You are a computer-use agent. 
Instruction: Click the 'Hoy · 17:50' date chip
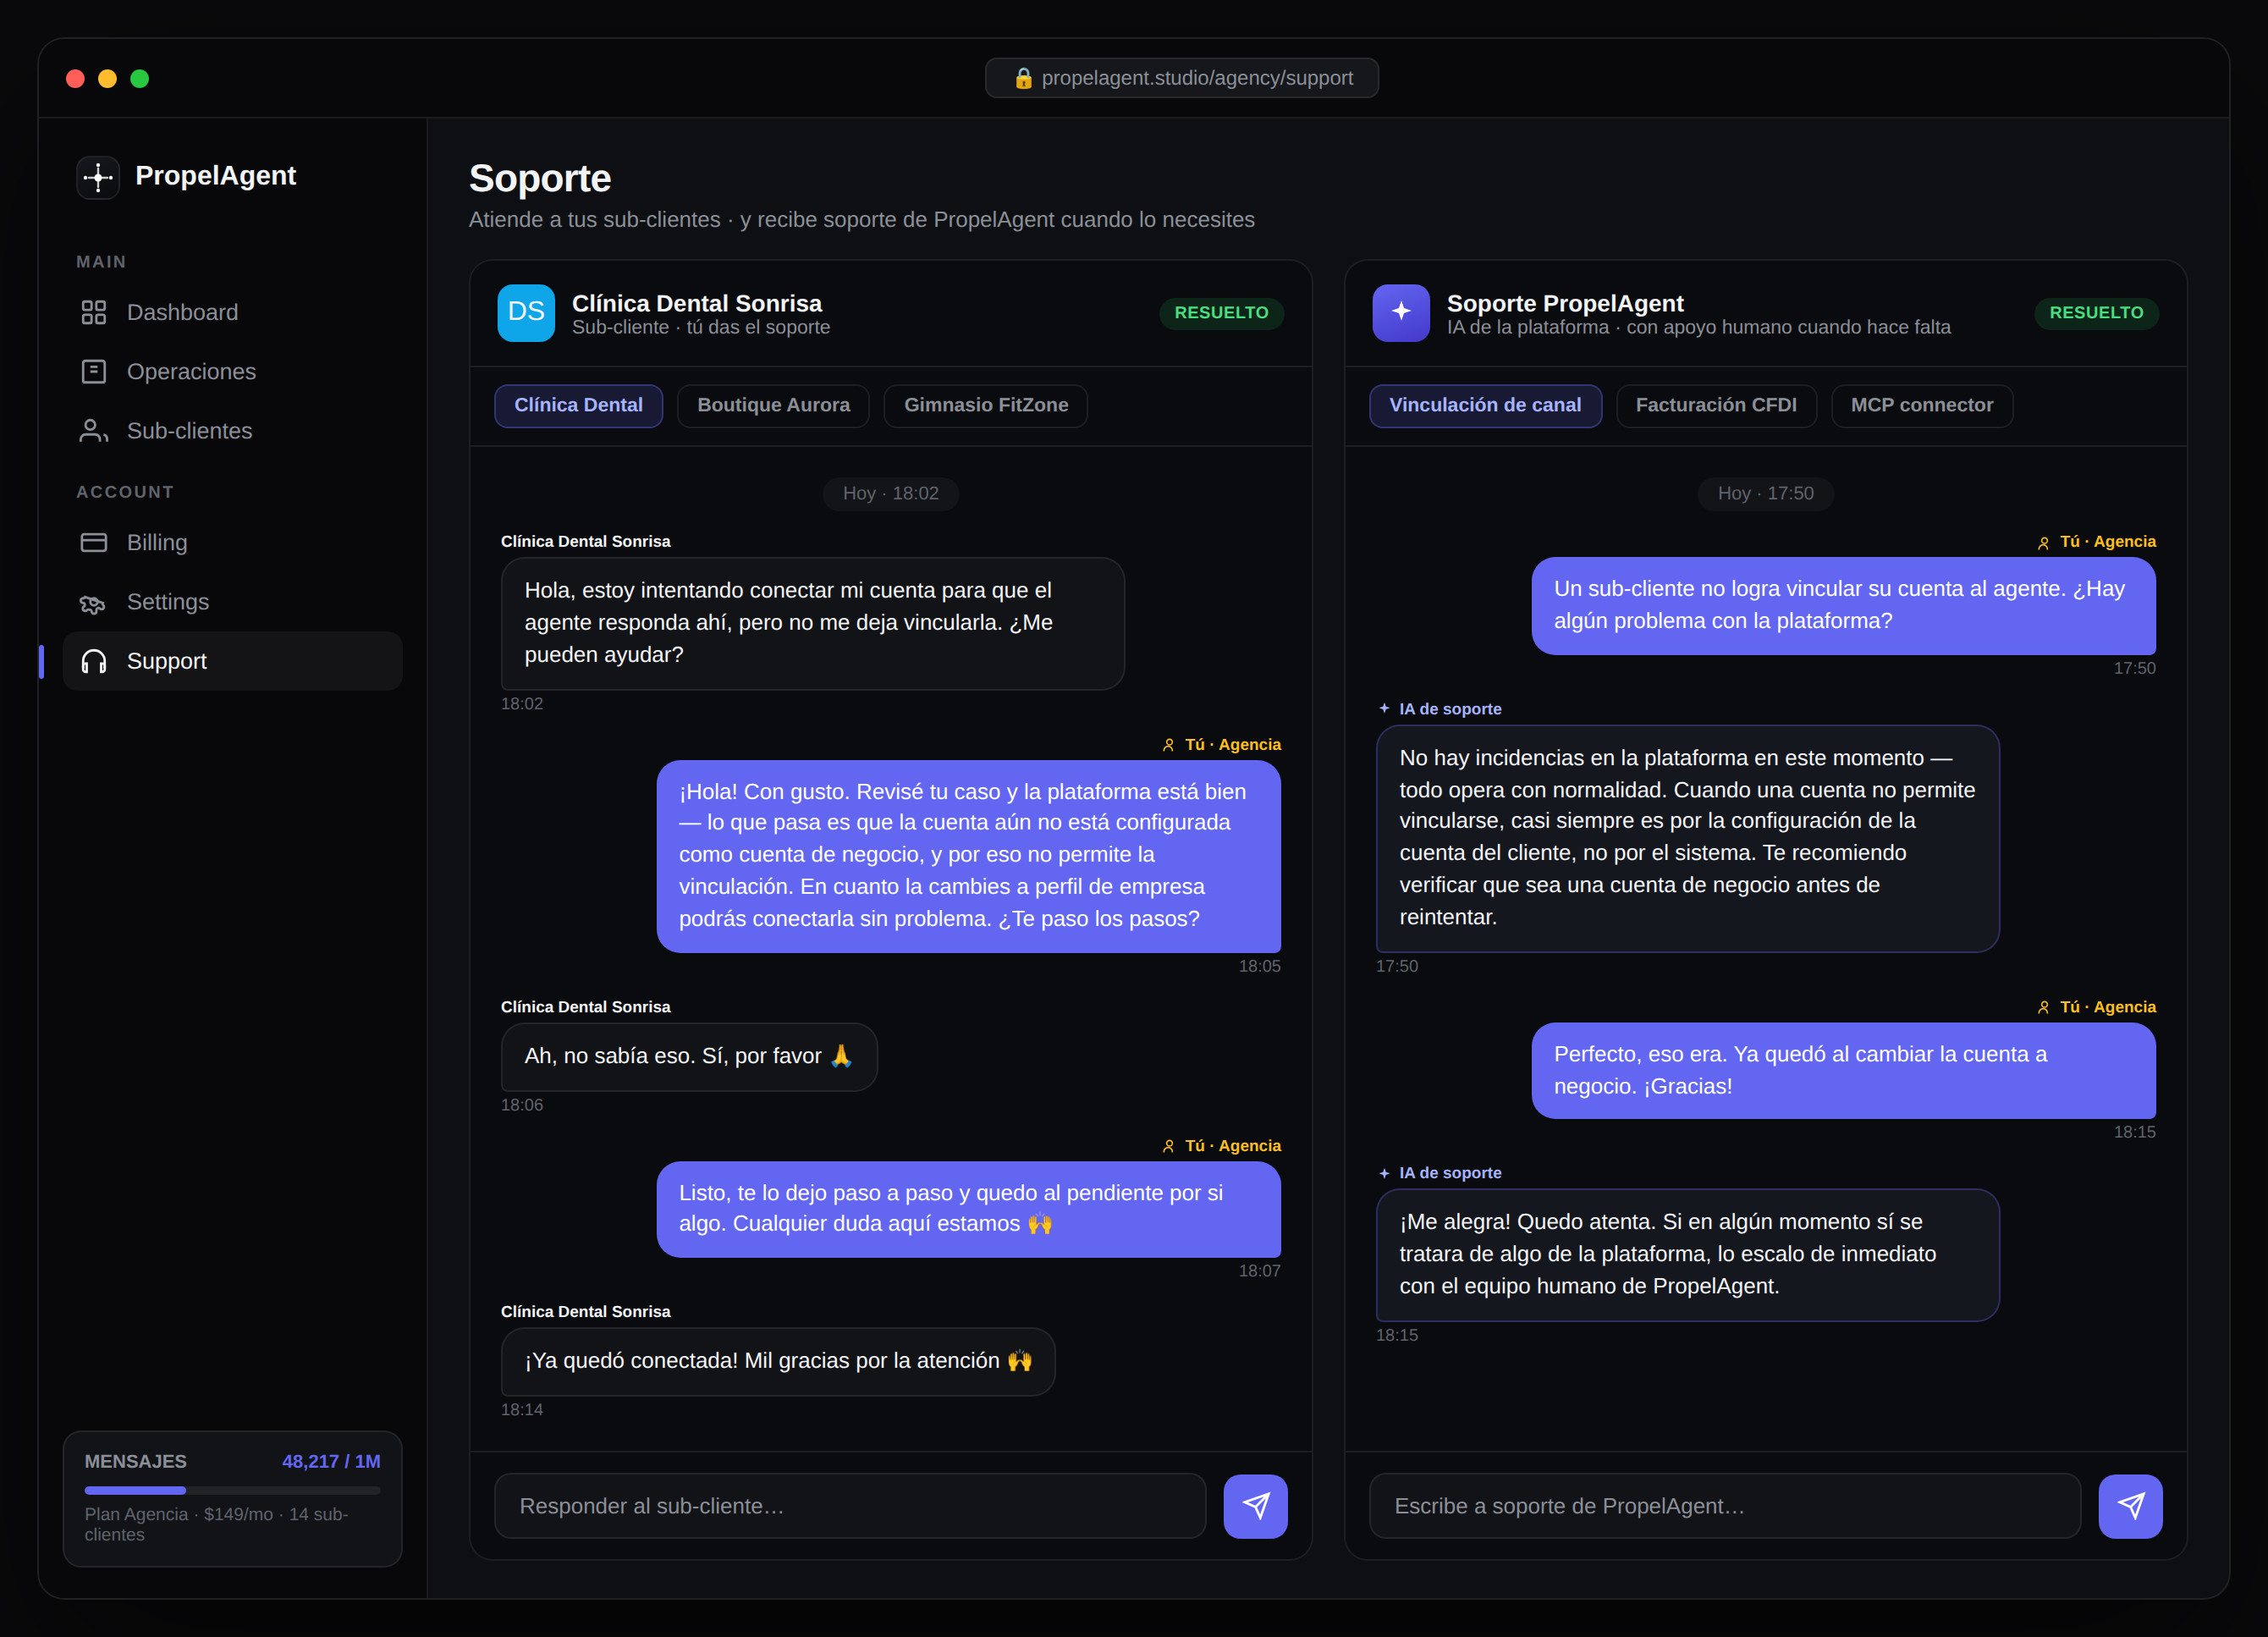tap(1765, 493)
